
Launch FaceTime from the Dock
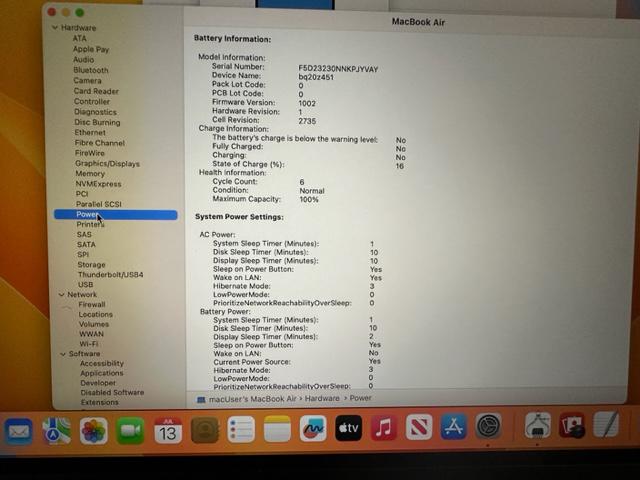click(130, 431)
